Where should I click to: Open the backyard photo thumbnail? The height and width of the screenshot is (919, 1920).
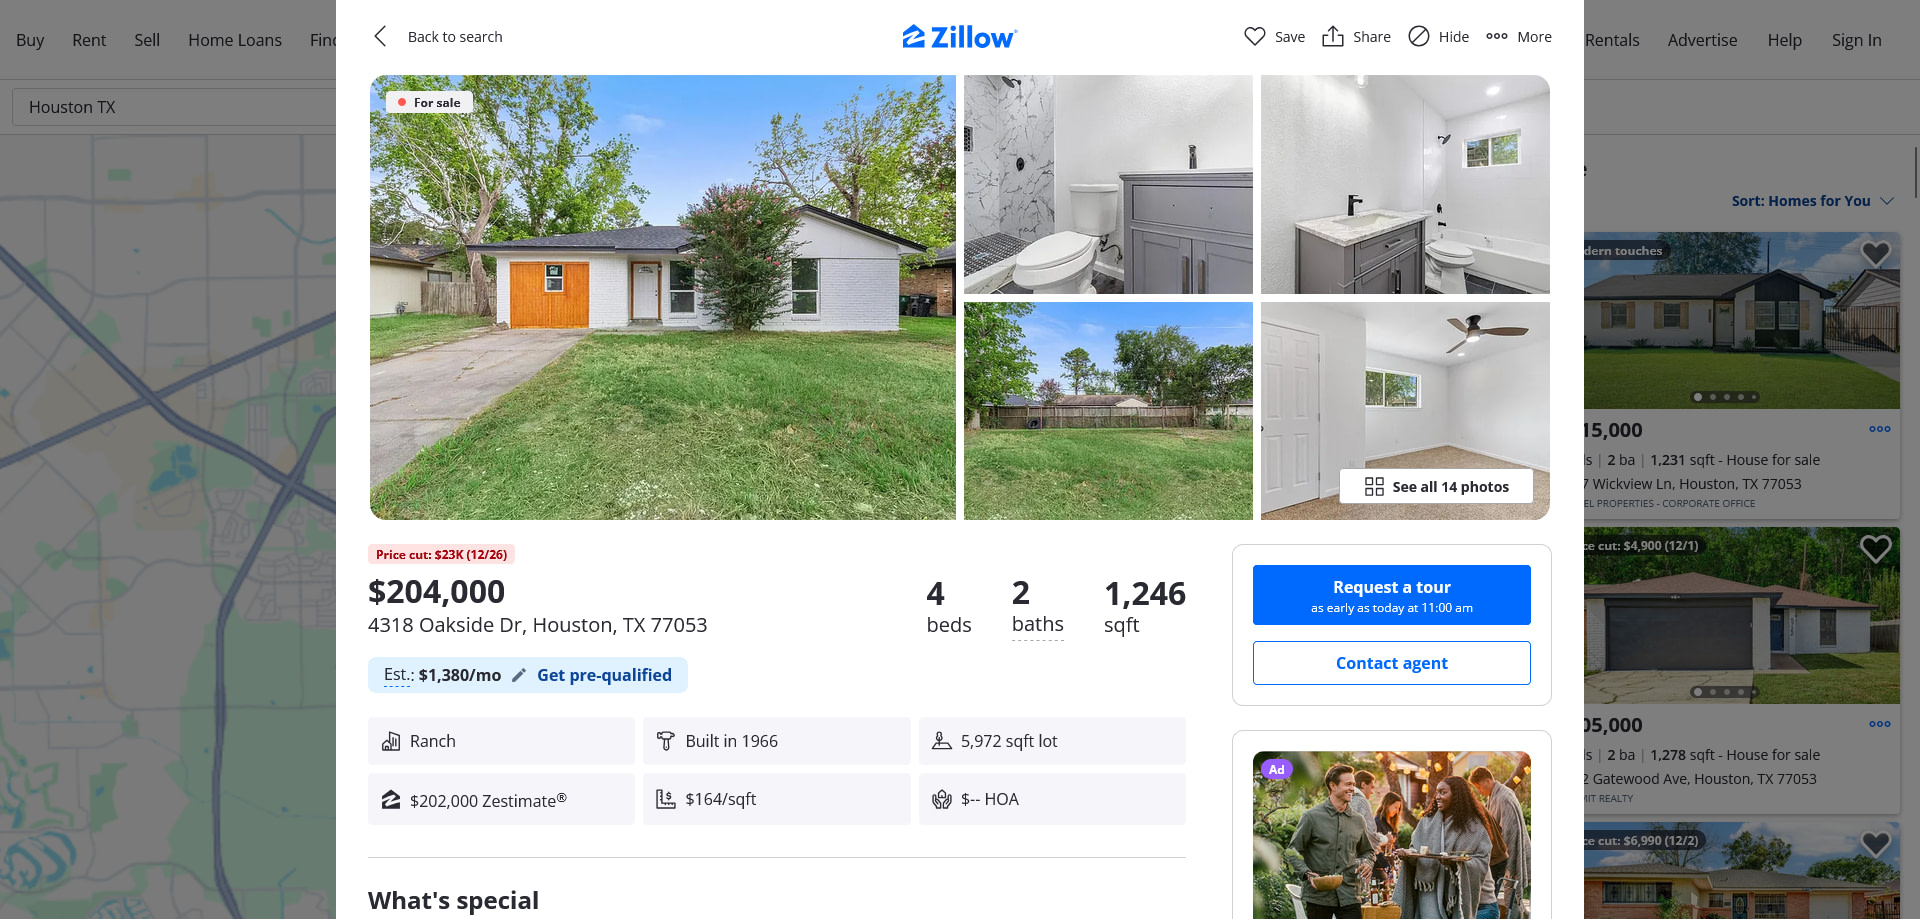[x=1108, y=411]
